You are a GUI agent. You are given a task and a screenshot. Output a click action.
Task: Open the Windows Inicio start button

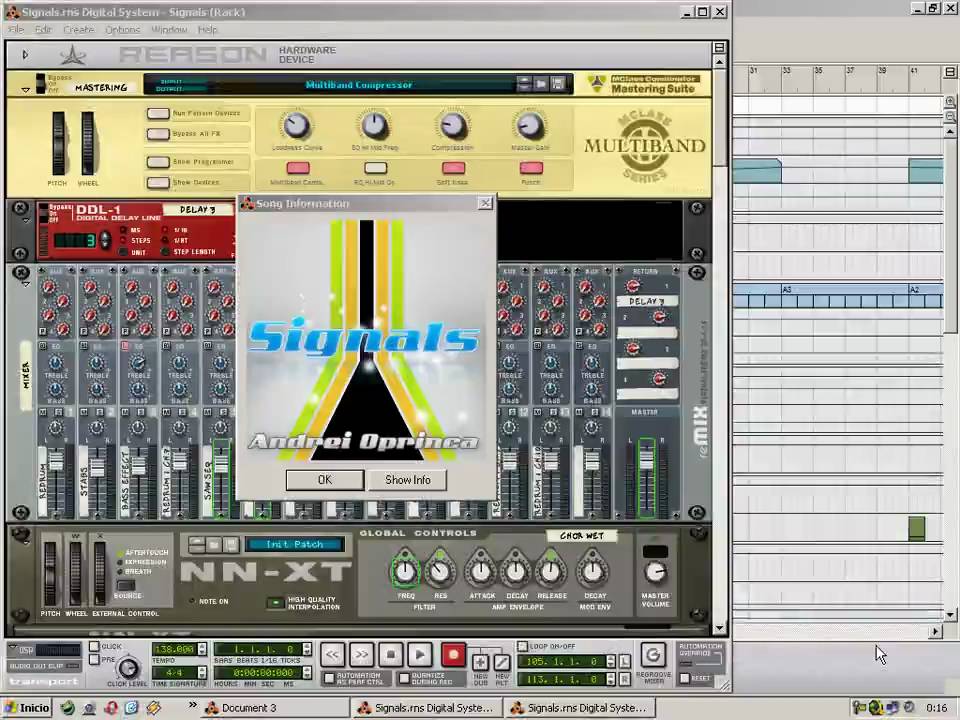pyautogui.click(x=27, y=708)
